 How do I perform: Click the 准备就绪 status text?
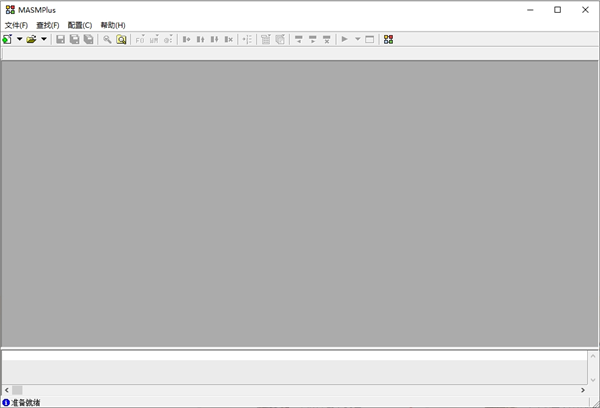[x=26, y=403]
